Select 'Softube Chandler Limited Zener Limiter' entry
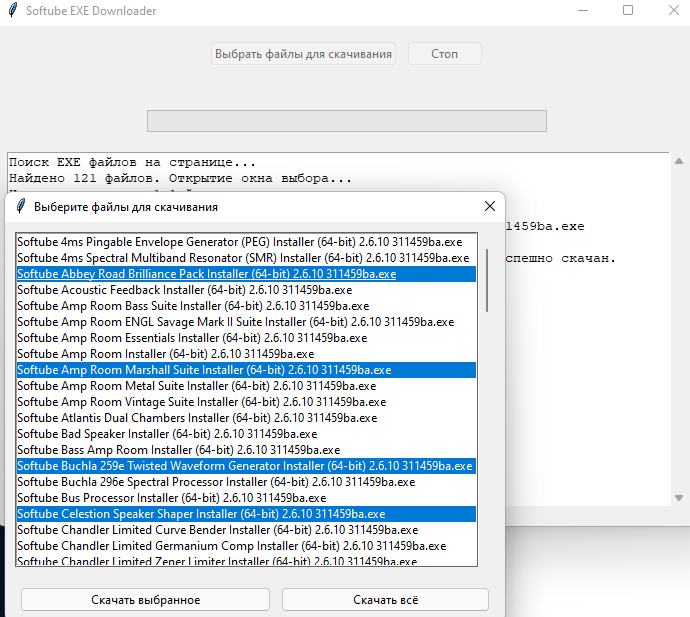Screen dimensions: 690x617 [246, 560]
